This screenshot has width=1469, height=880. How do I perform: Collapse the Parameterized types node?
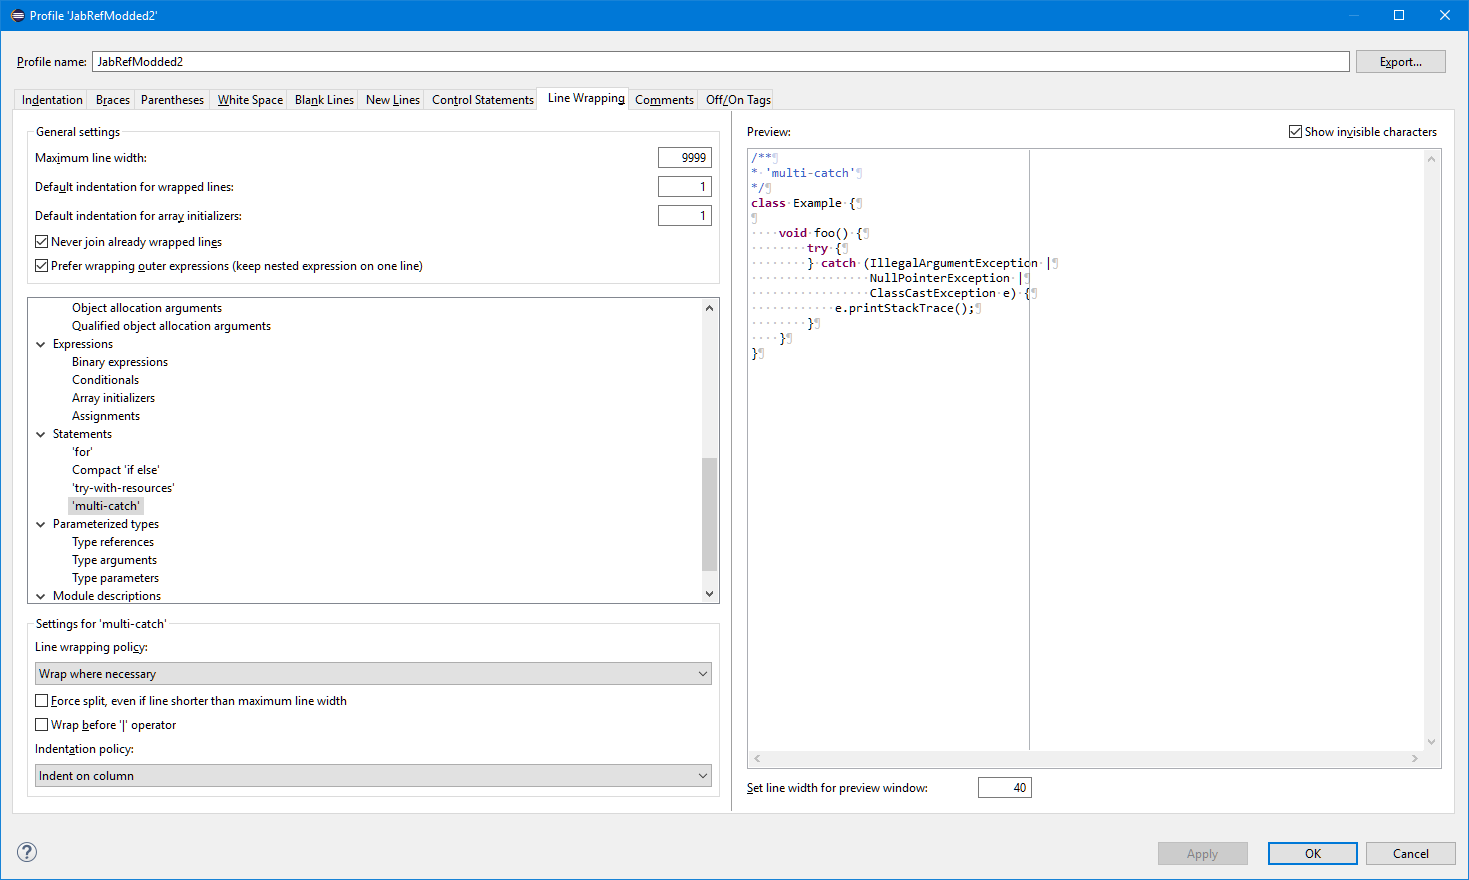[41, 524]
